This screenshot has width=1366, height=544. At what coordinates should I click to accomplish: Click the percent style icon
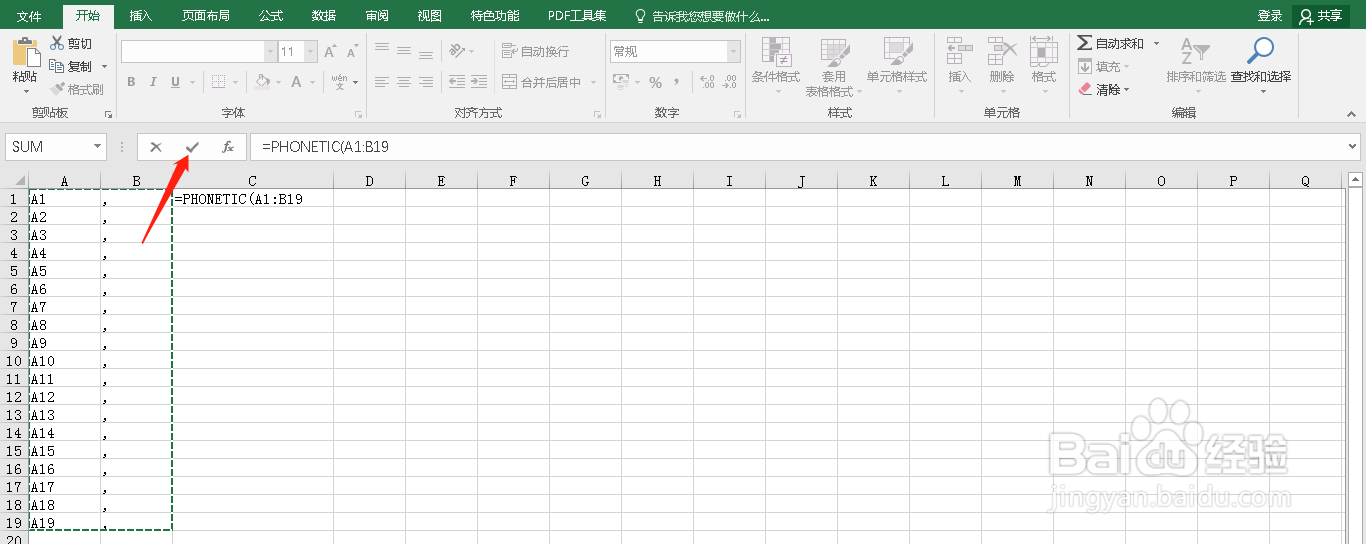655,82
